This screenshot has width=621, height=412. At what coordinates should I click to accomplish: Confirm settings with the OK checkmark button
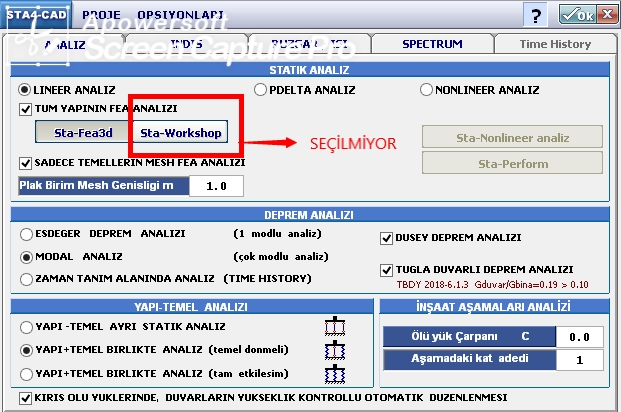tap(583, 15)
